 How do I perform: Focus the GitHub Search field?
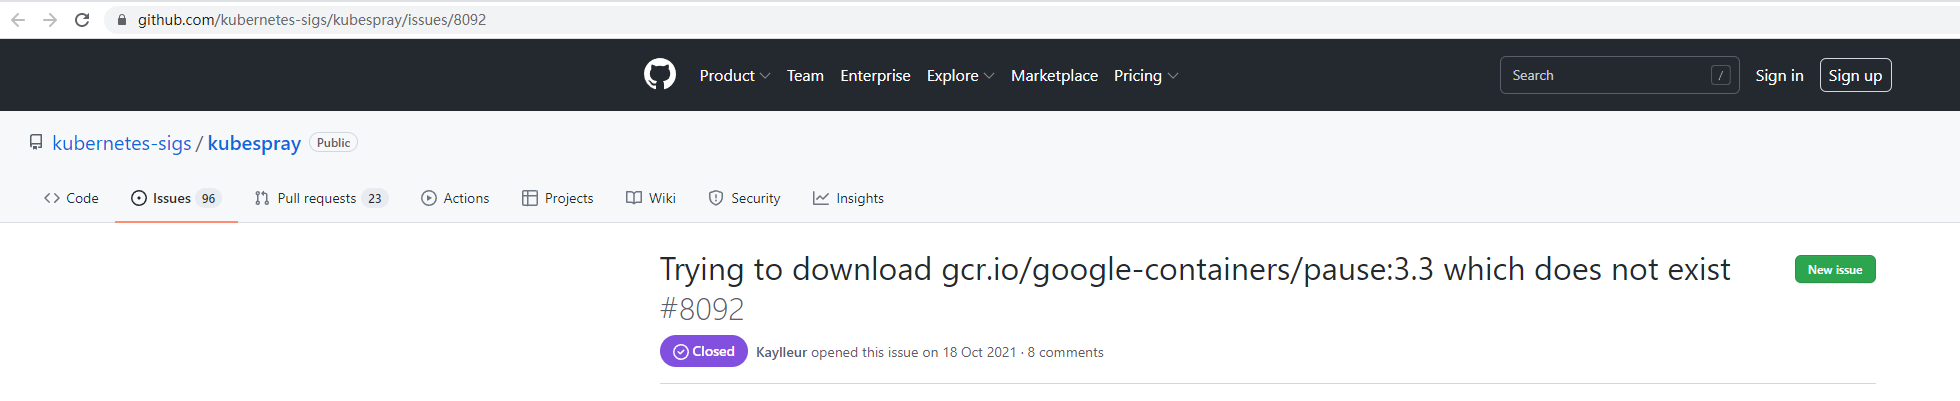(x=1605, y=75)
